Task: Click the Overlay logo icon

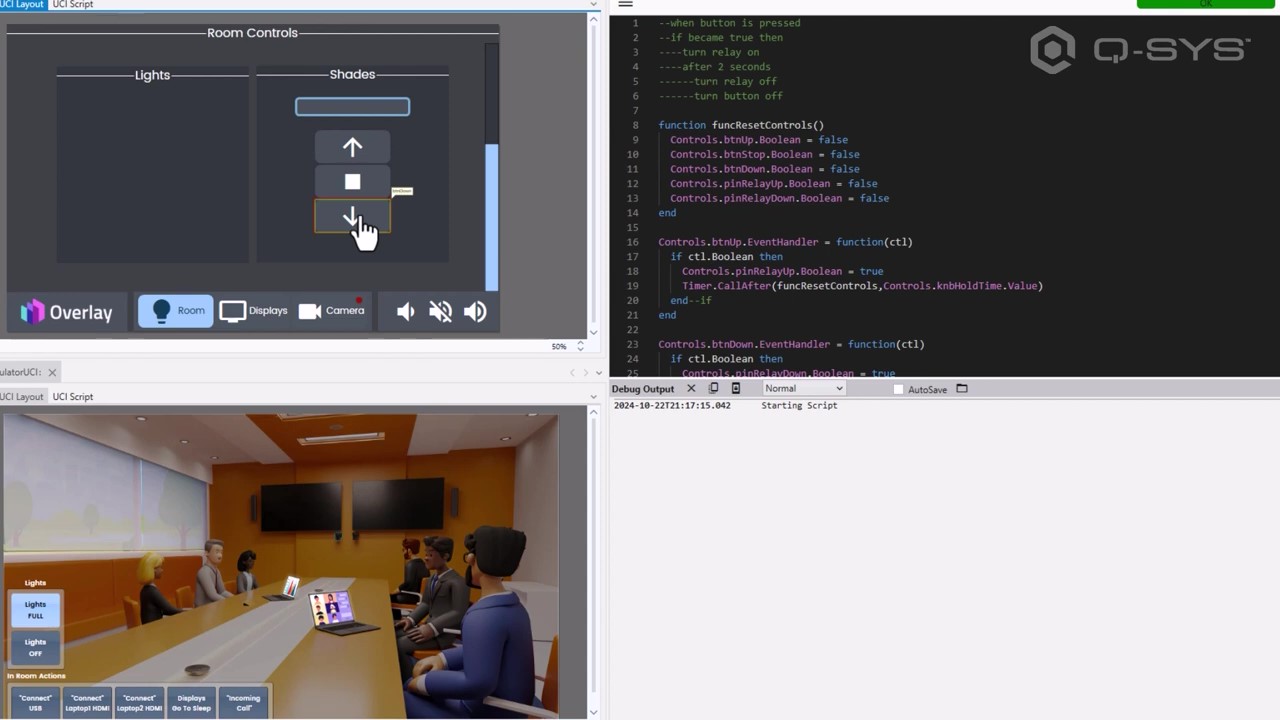Action: tap(31, 311)
